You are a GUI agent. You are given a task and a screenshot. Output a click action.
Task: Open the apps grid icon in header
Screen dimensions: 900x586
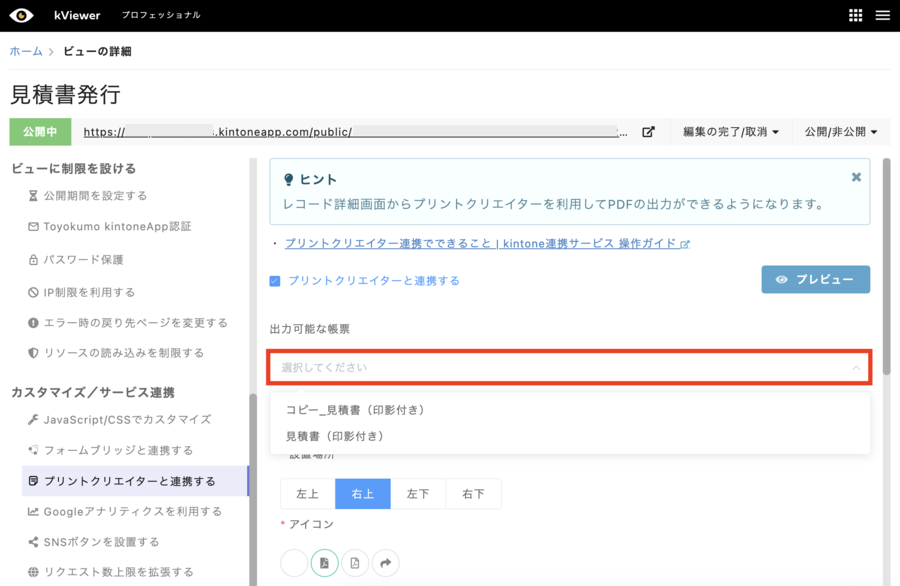click(855, 15)
